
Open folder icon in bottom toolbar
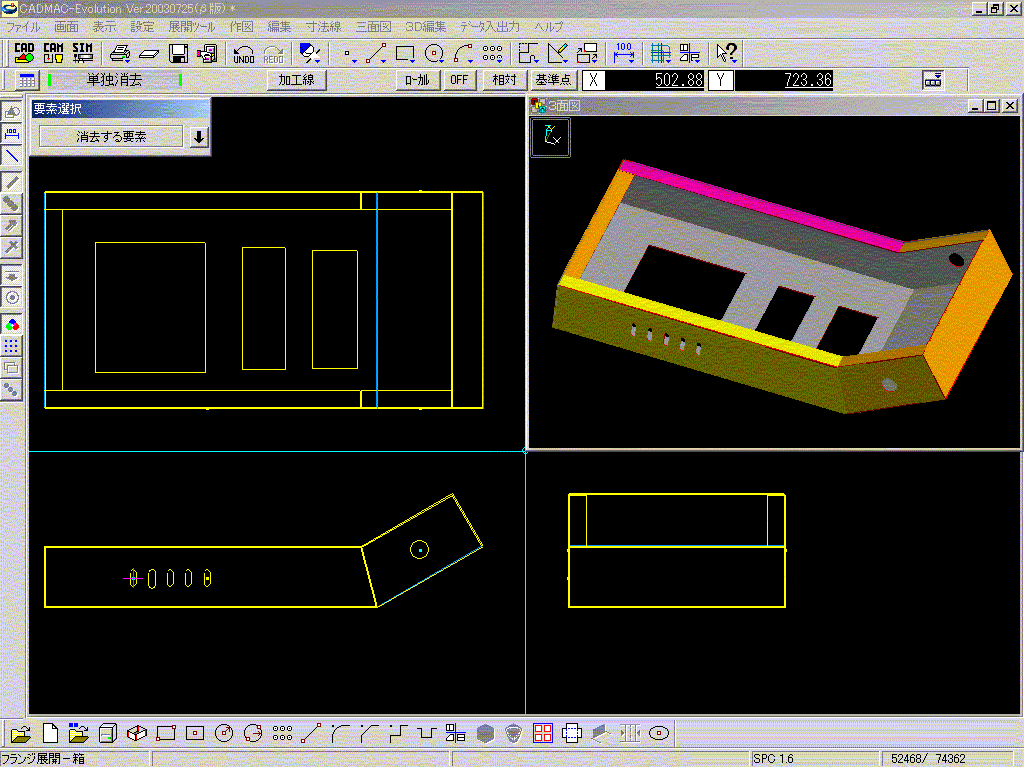point(20,733)
